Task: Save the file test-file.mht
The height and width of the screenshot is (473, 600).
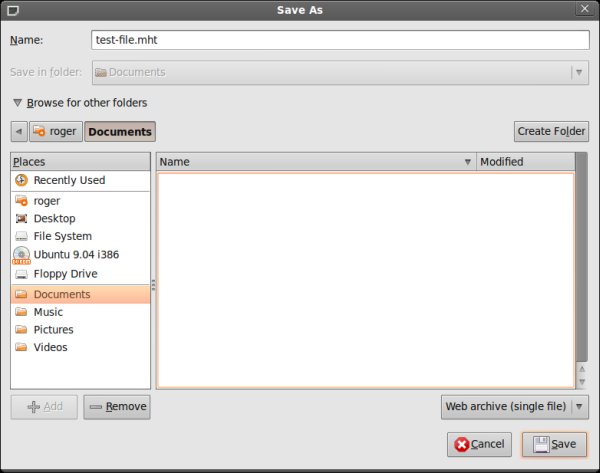Action: (x=554, y=444)
